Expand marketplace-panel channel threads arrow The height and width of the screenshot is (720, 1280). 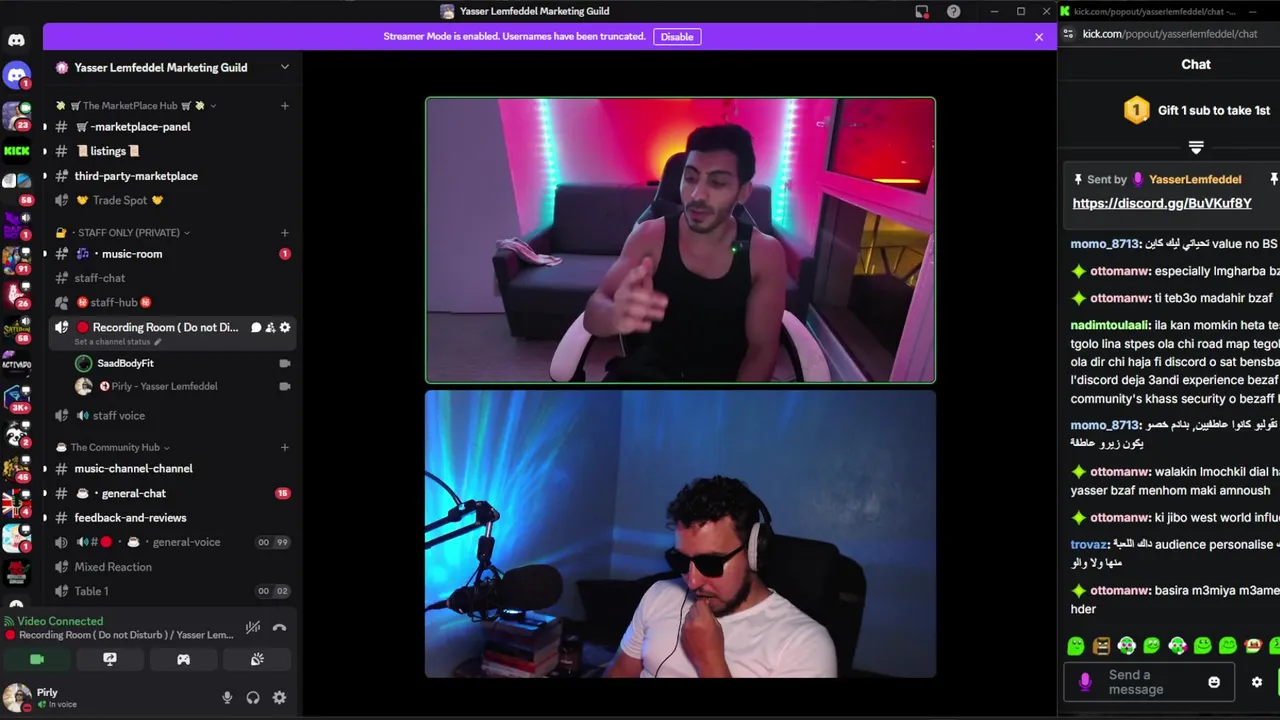pos(44,127)
